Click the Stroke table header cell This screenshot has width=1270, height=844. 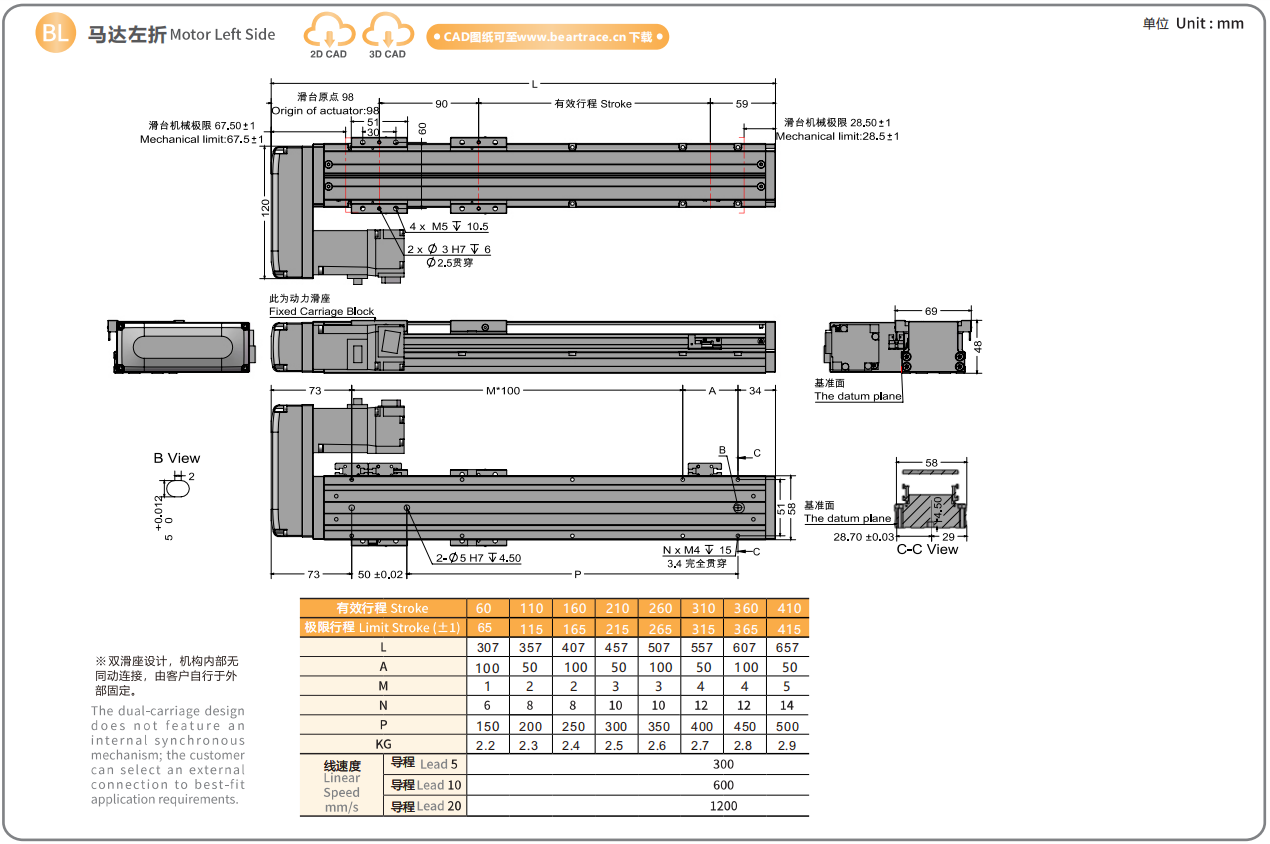click(383, 608)
